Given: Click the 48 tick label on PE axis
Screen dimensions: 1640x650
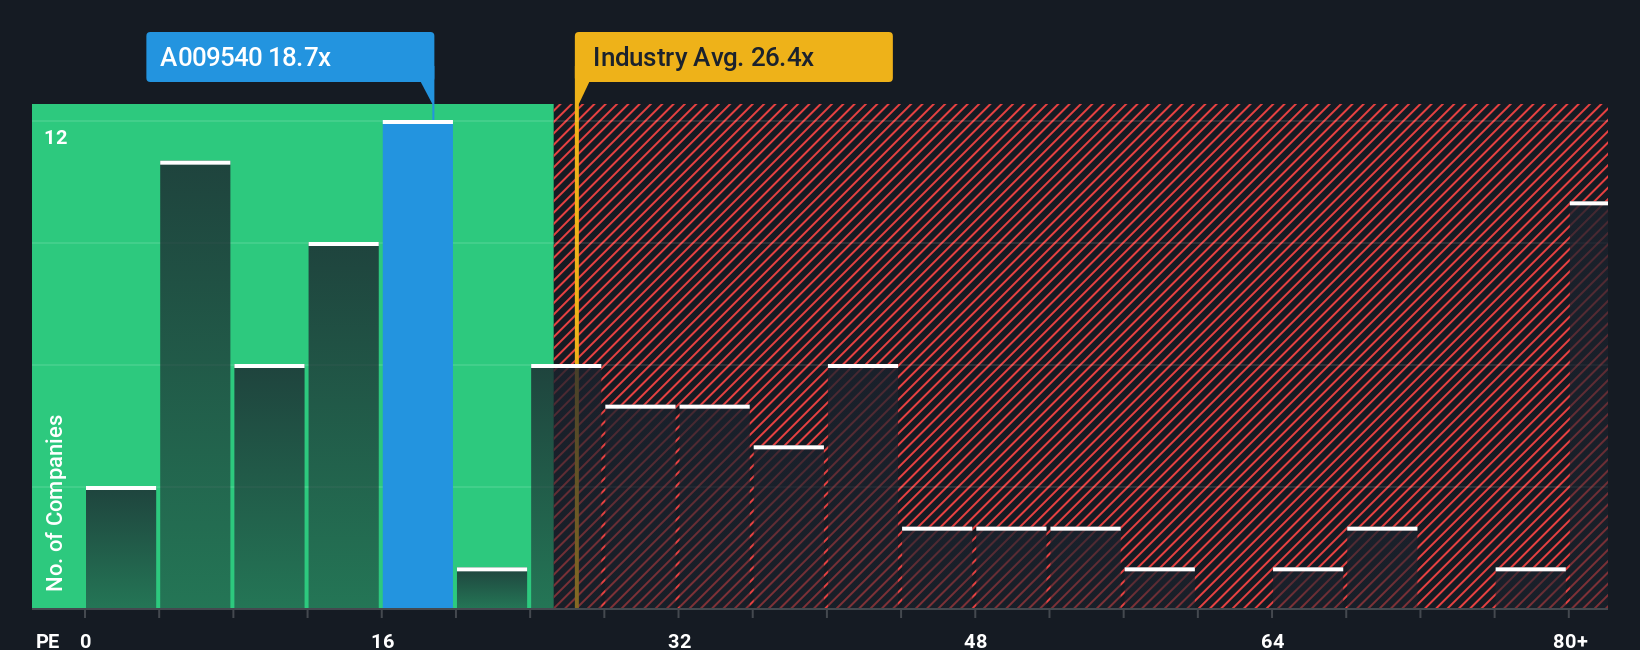Looking at the screenshot, I should coord(976,640).
